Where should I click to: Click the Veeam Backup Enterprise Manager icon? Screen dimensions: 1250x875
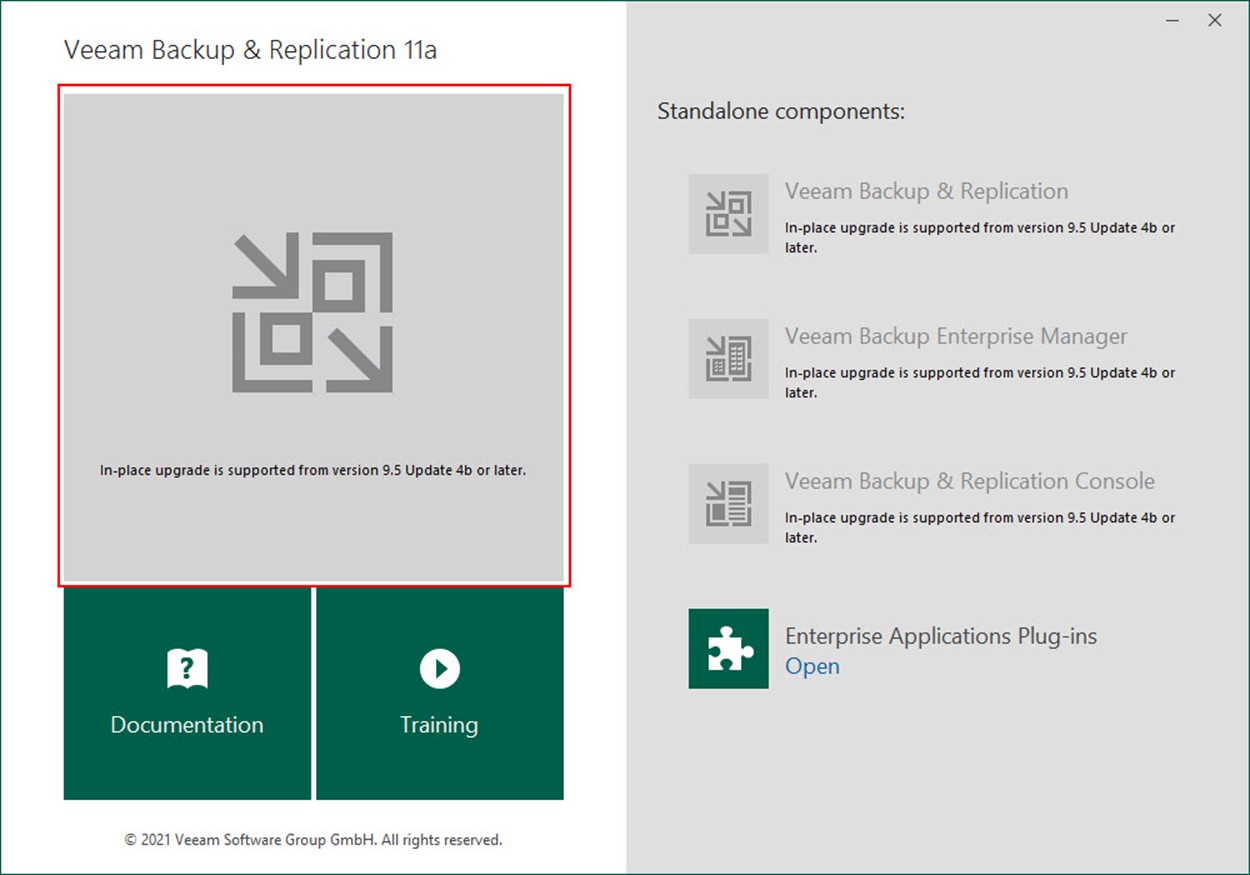click(x=728, y=359)
